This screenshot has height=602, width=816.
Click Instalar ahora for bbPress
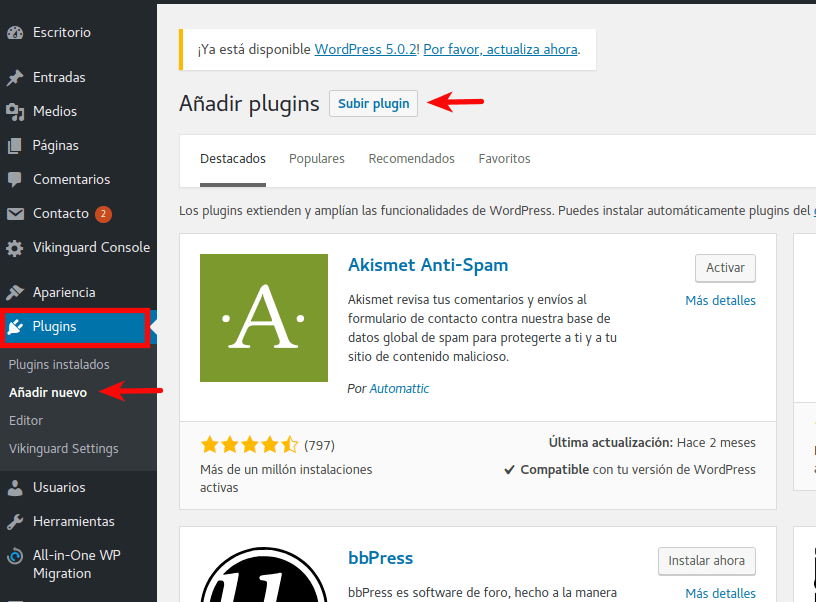pyautogui.click(x=706, y=561)
